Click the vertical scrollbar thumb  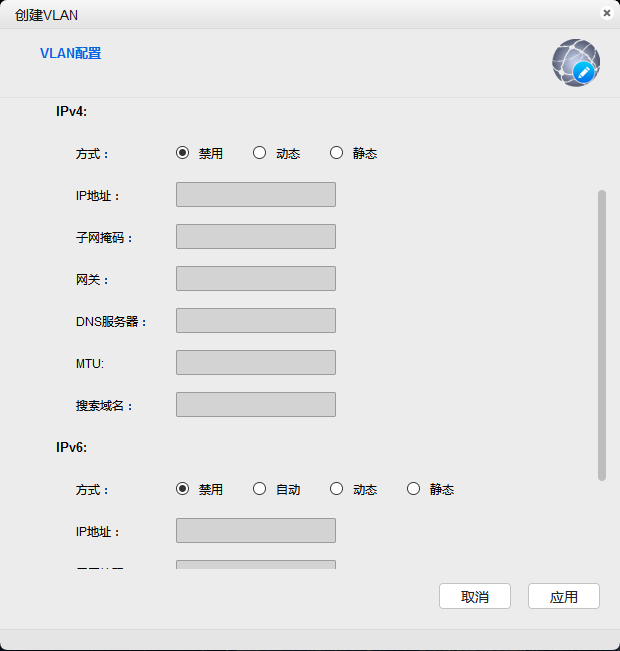coord(601,334)
